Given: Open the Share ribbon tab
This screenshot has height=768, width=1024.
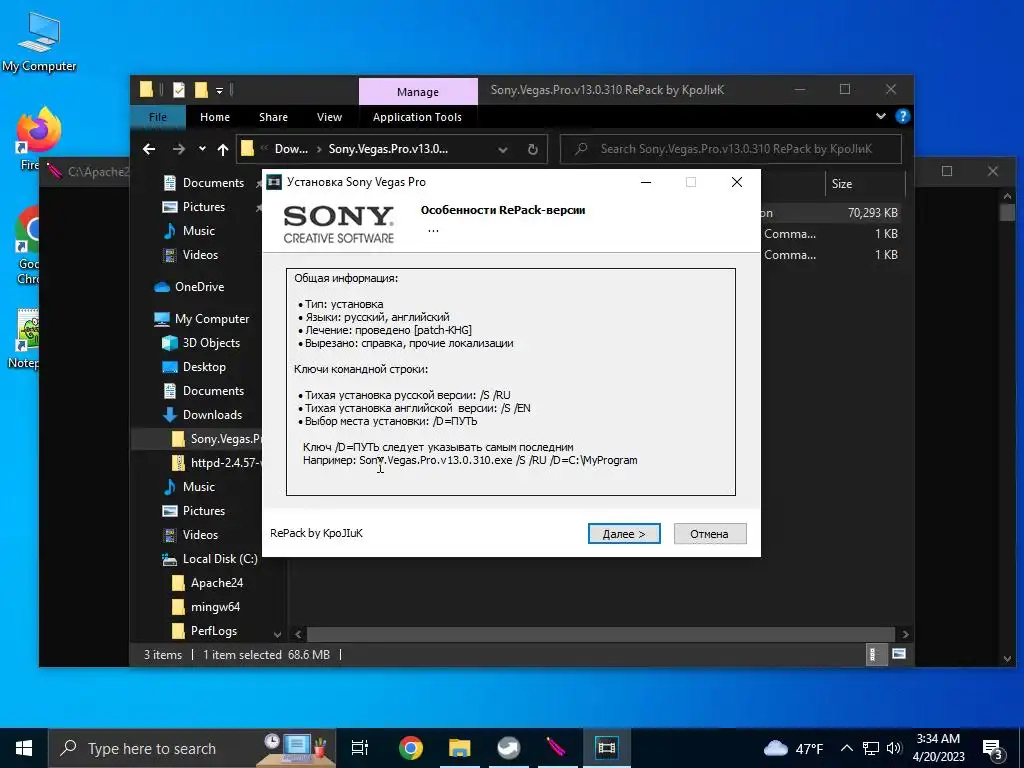Looking at the screenshot, I should tap(273, 117).
